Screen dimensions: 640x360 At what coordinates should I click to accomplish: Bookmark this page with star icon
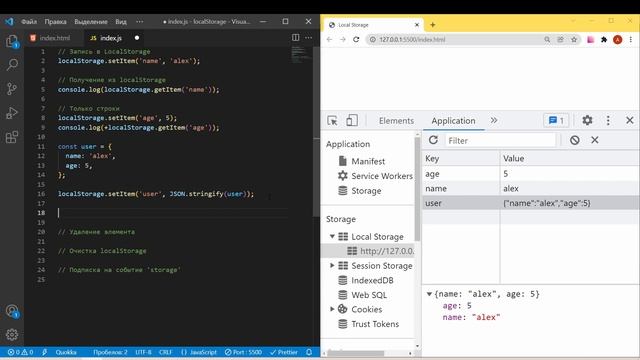point(574,40)
